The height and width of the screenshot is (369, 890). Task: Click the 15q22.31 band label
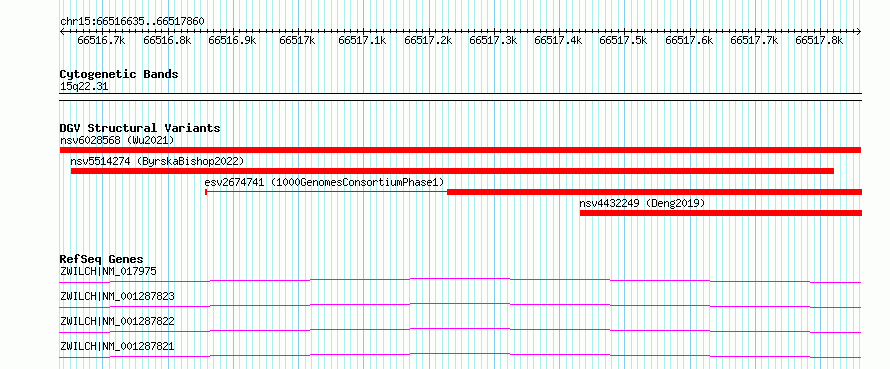pos(84,87)
